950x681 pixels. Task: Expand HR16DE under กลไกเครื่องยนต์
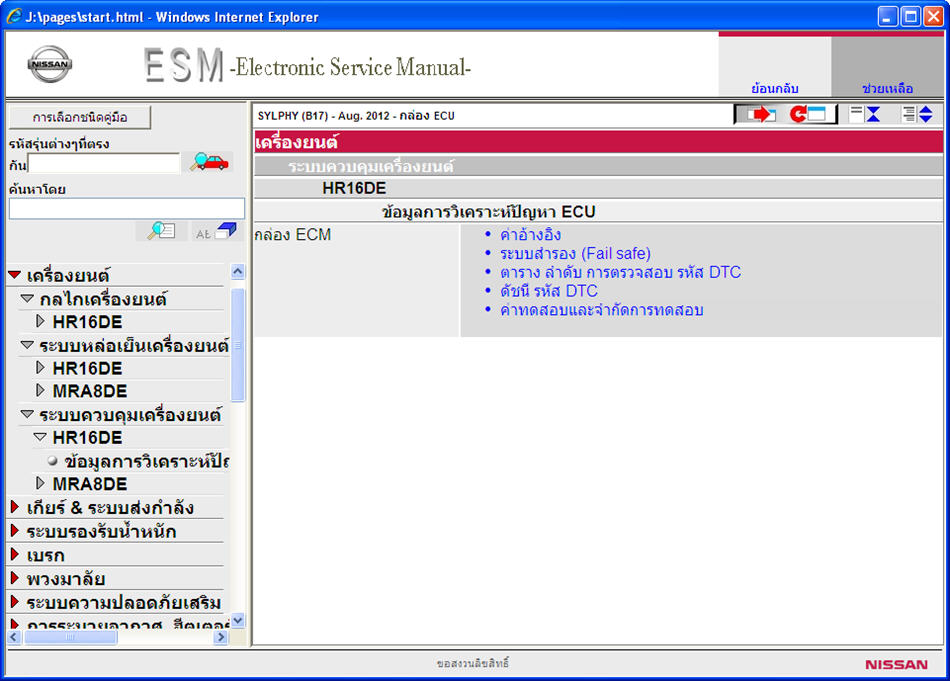(41, 321)
